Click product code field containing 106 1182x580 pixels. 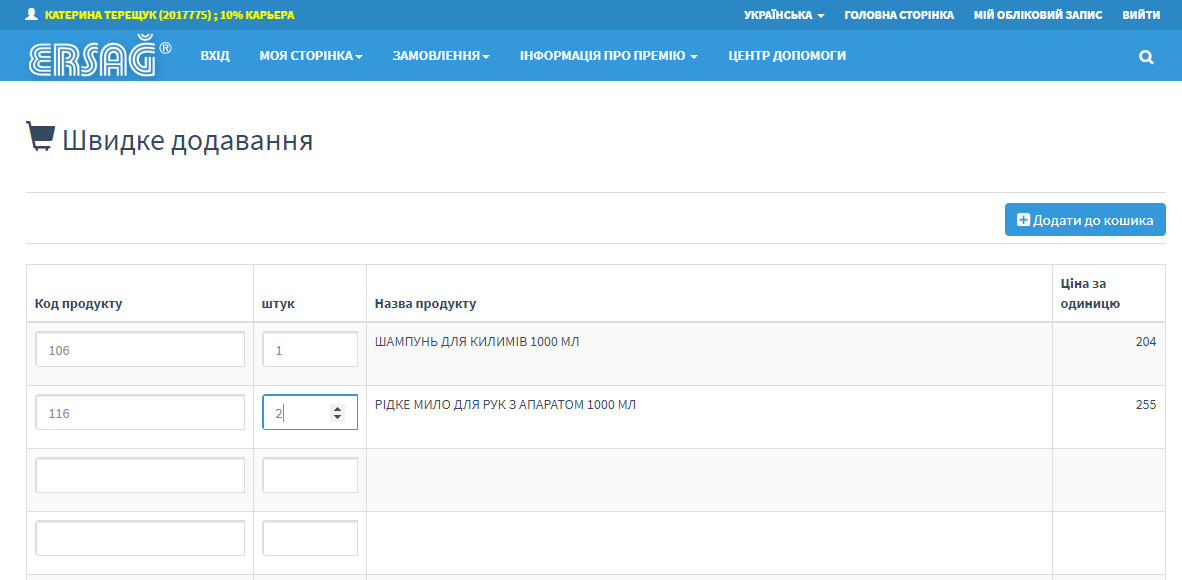(140, 350)
